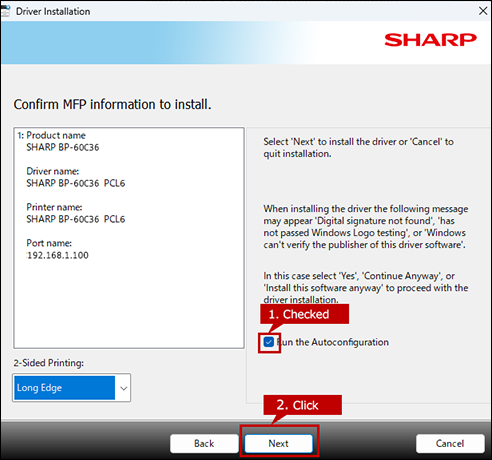Click the '2. Click' red callout label
The image size is (492, 460).
(303, 405)
